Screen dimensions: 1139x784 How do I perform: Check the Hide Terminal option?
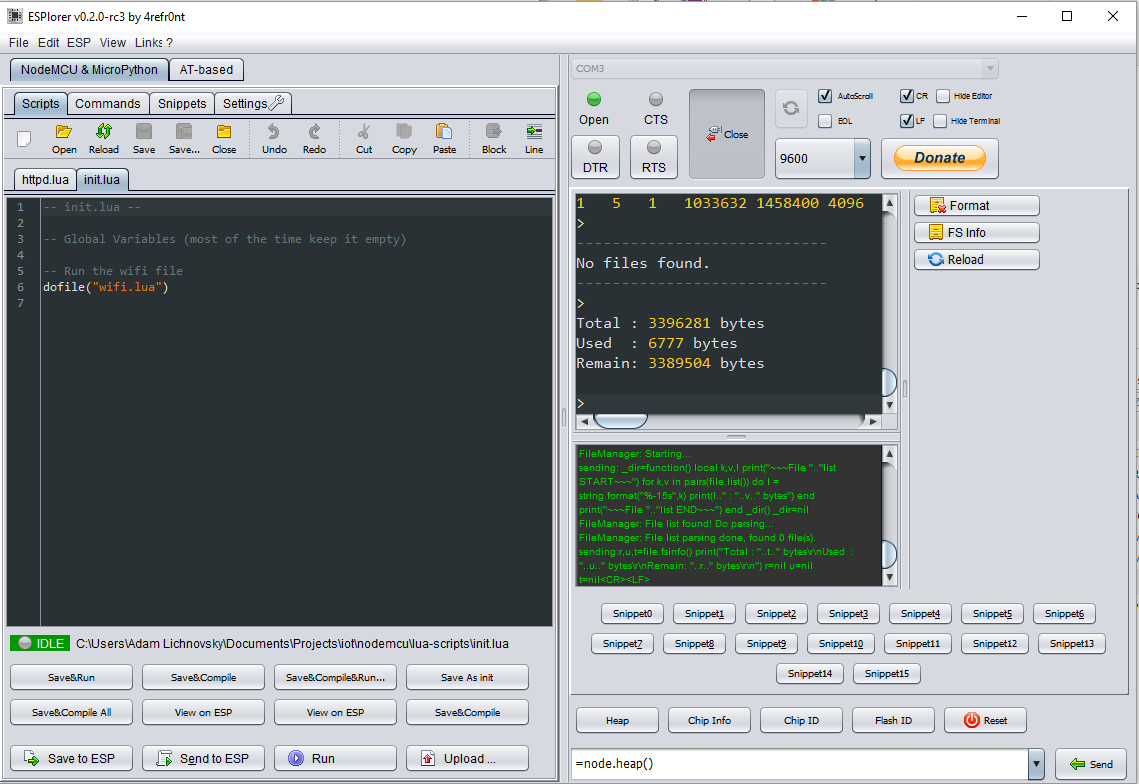pyautogui.click(x=940, y=121)
